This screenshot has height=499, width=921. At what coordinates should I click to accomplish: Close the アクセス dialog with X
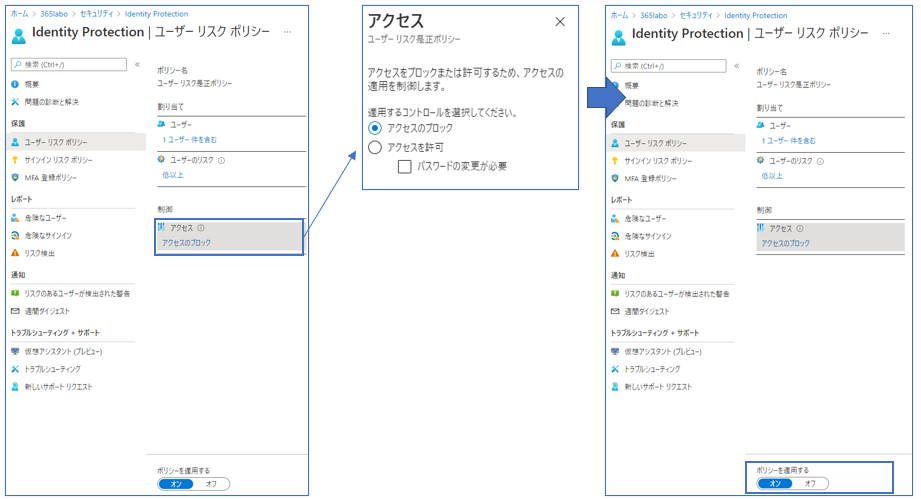tap(560, 22)
